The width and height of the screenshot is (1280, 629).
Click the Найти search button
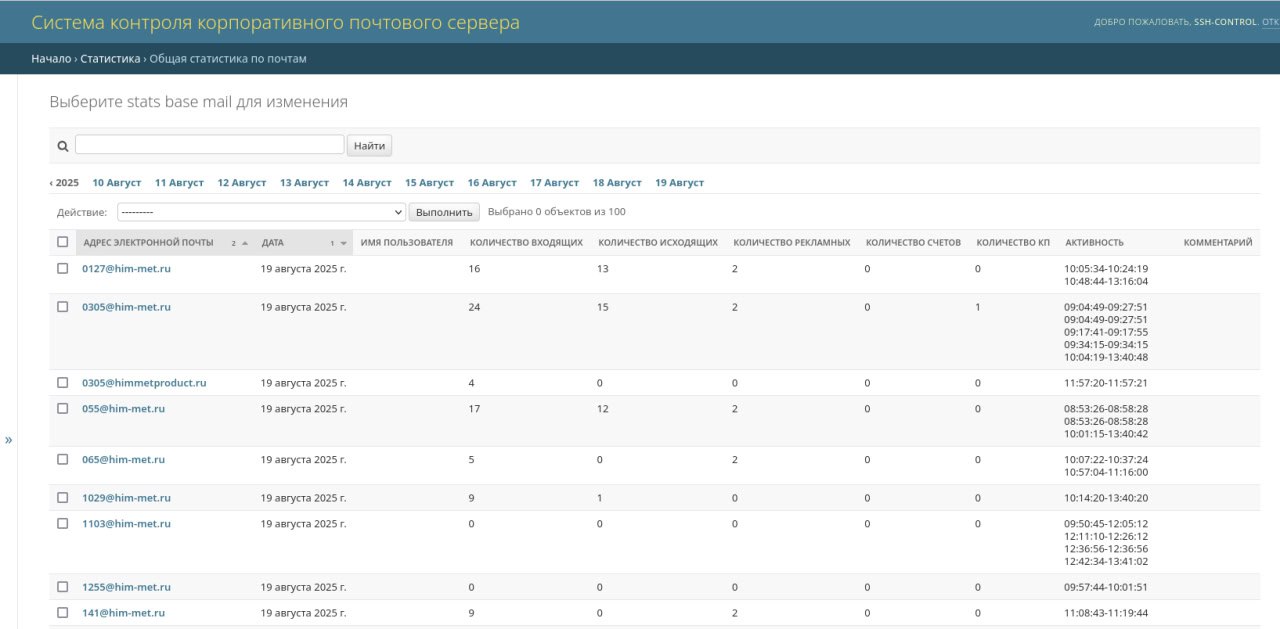point(369,146)
